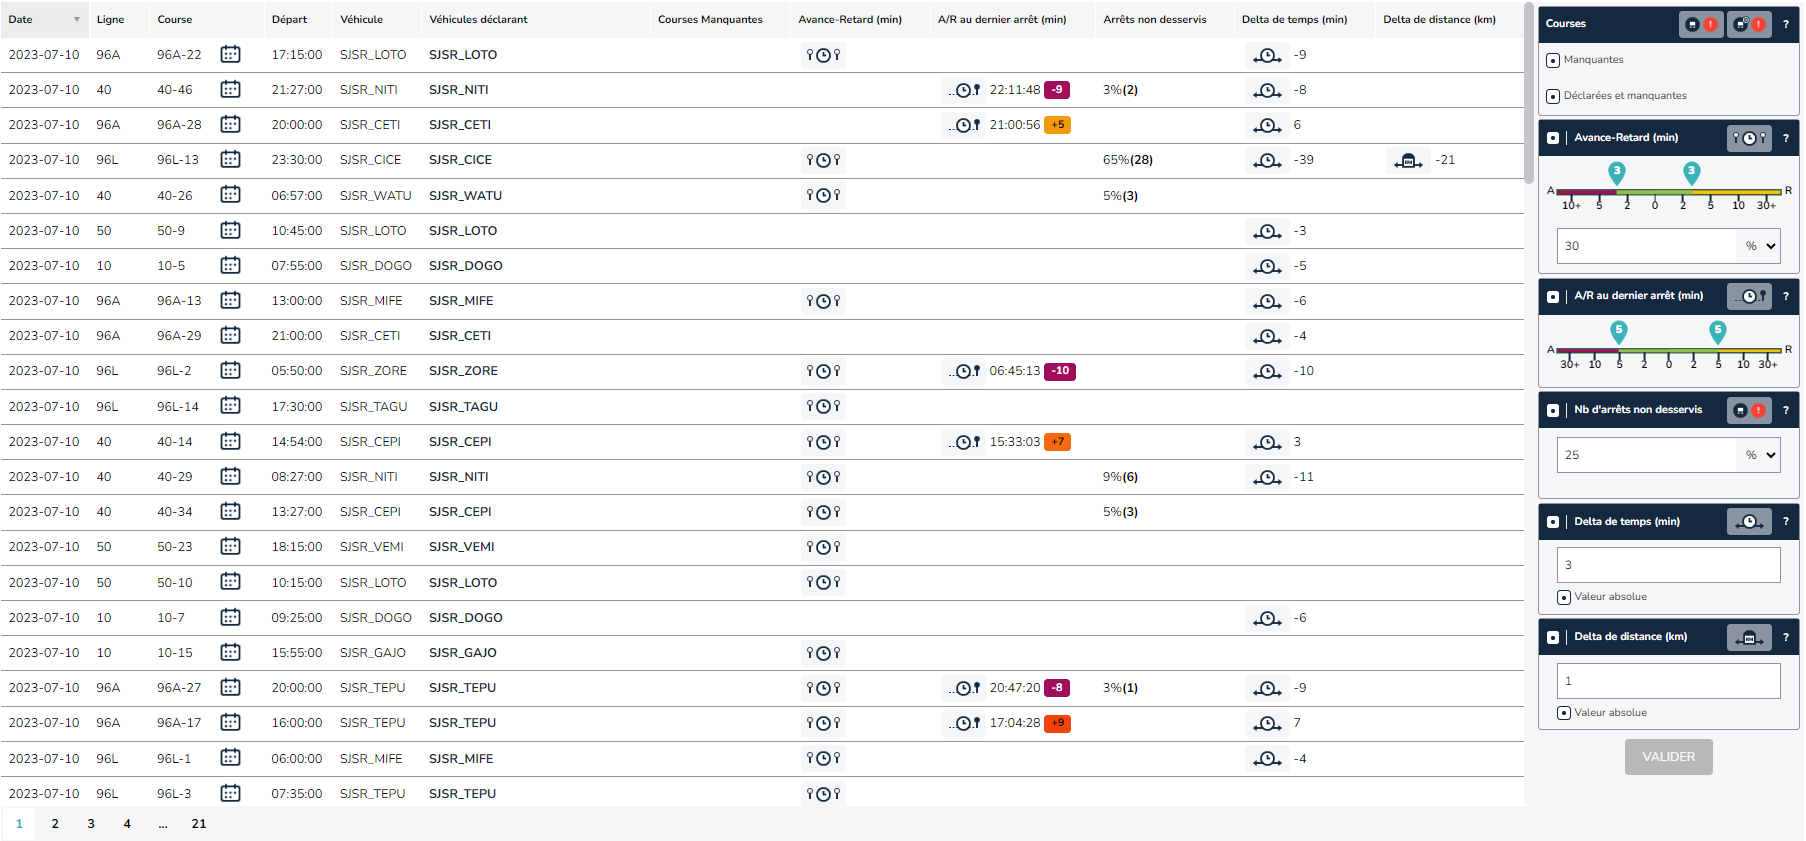Open calendar icon for course 50-9
Screen dimensions: 1806x841
[230, 230]
